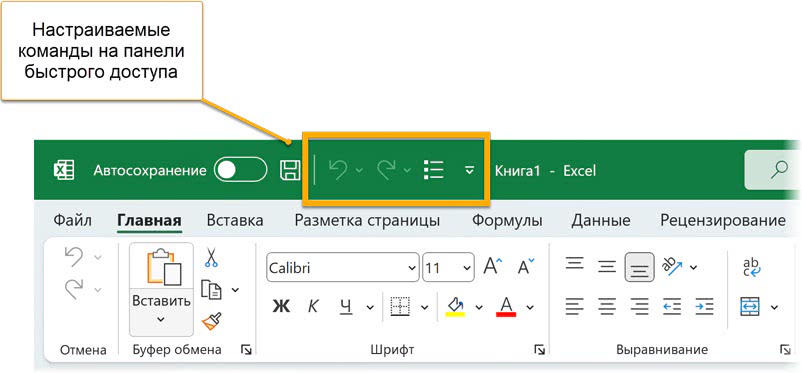The width and height of the screenshot is (802, 373).
Task: Click the Wrap text icon
Action: coord(752,267)
